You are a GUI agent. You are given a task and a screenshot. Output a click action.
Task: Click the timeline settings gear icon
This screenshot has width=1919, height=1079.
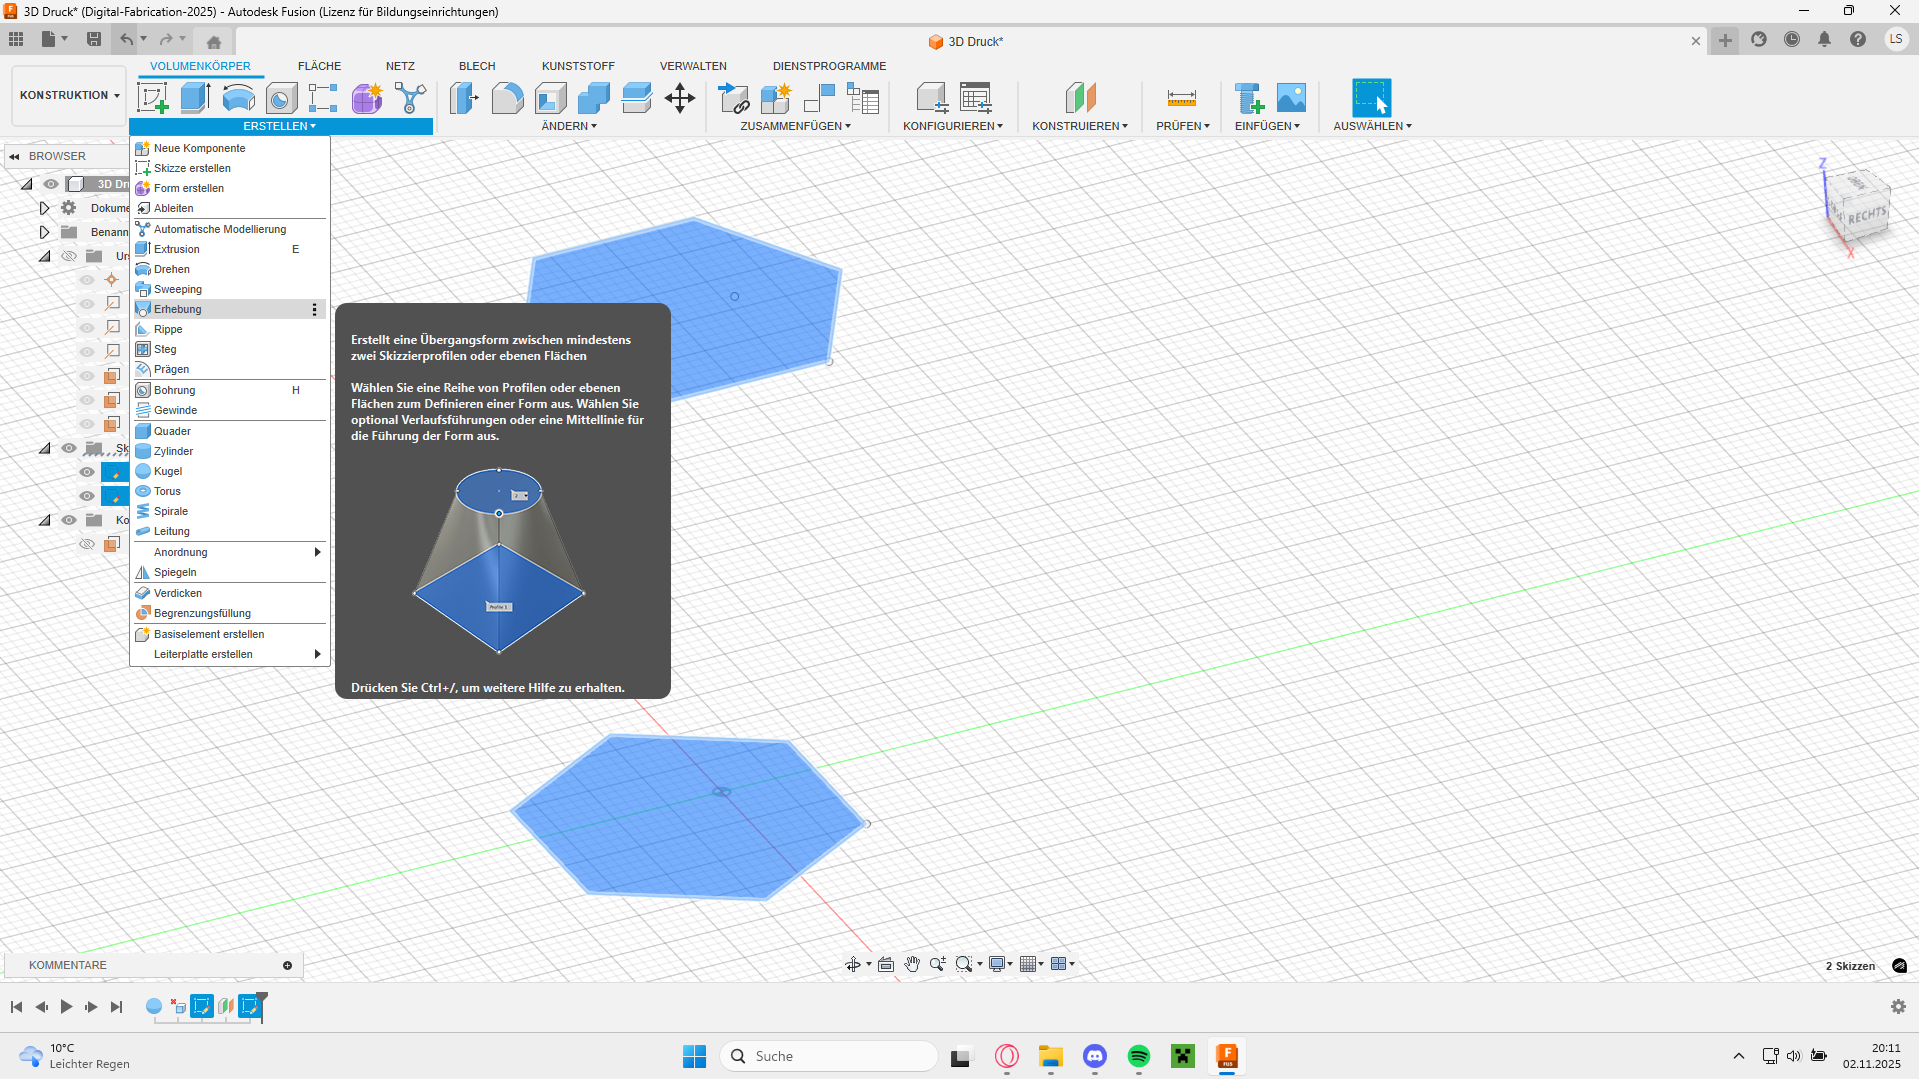pyautogui.click(x=1898, y=1006)
